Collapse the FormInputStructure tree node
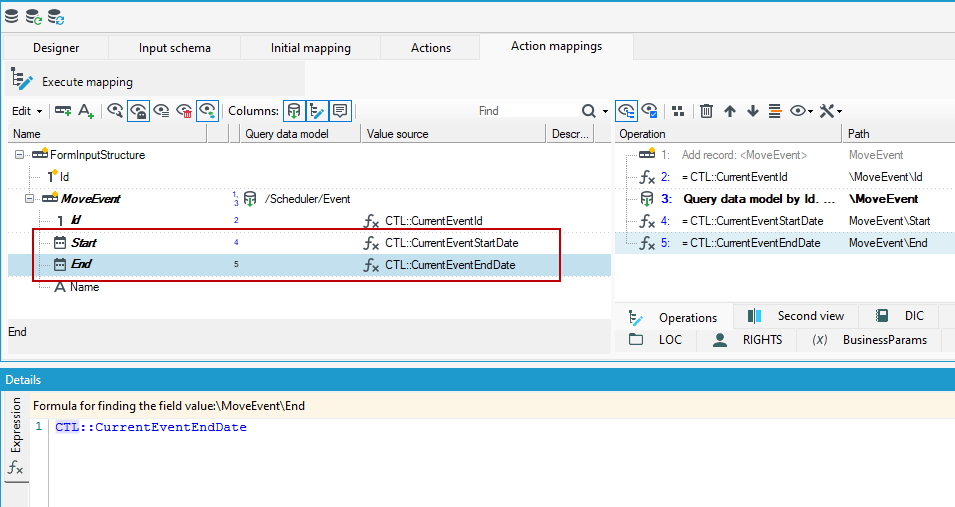Screen dimensions: 955x507 click(19, 155)
